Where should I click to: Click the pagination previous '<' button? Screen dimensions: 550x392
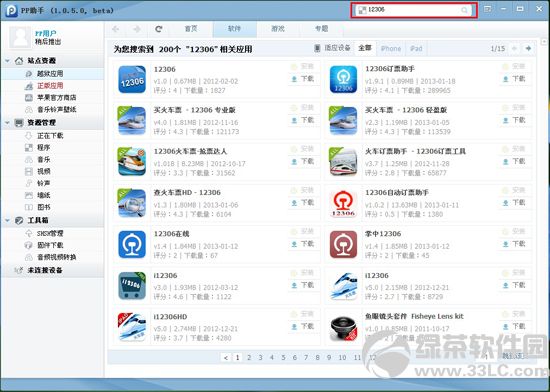click(x=226, y=358)
